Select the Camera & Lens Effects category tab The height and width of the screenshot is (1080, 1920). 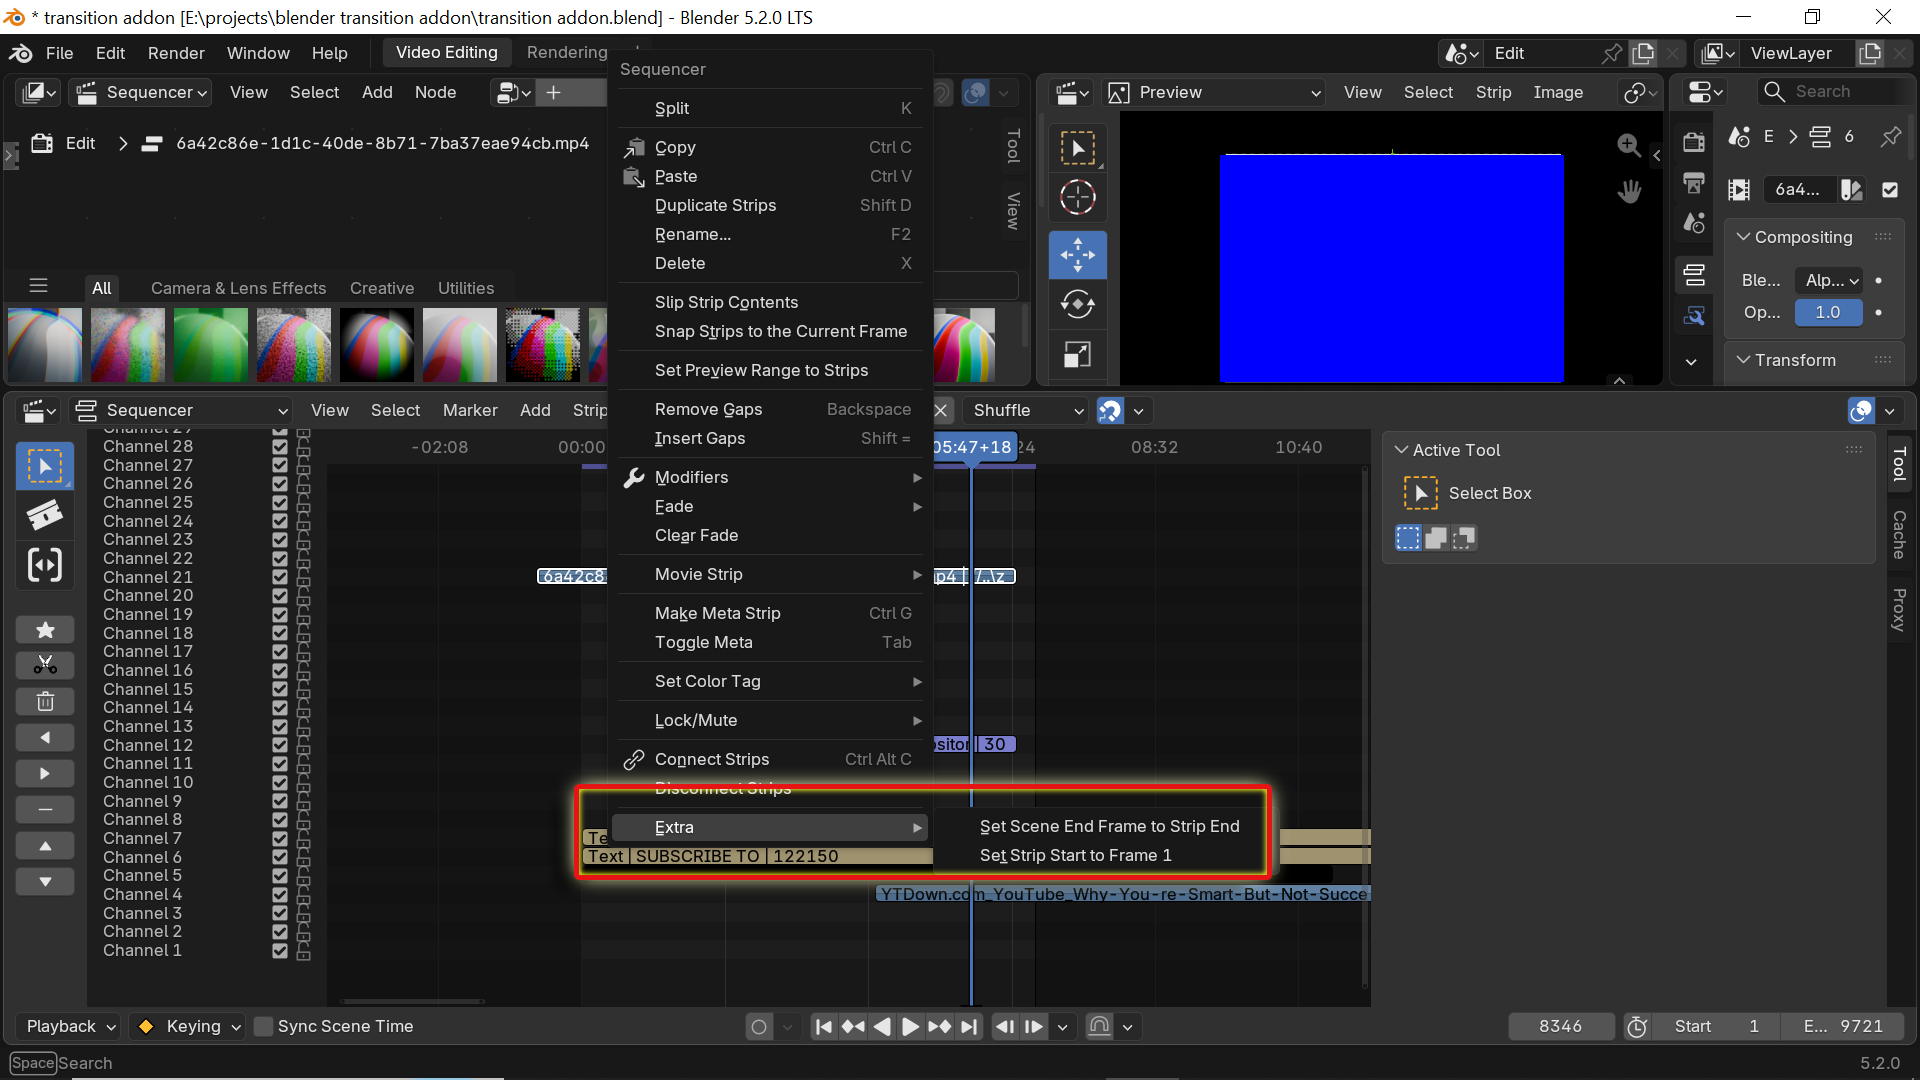click(x=238, y=288)
